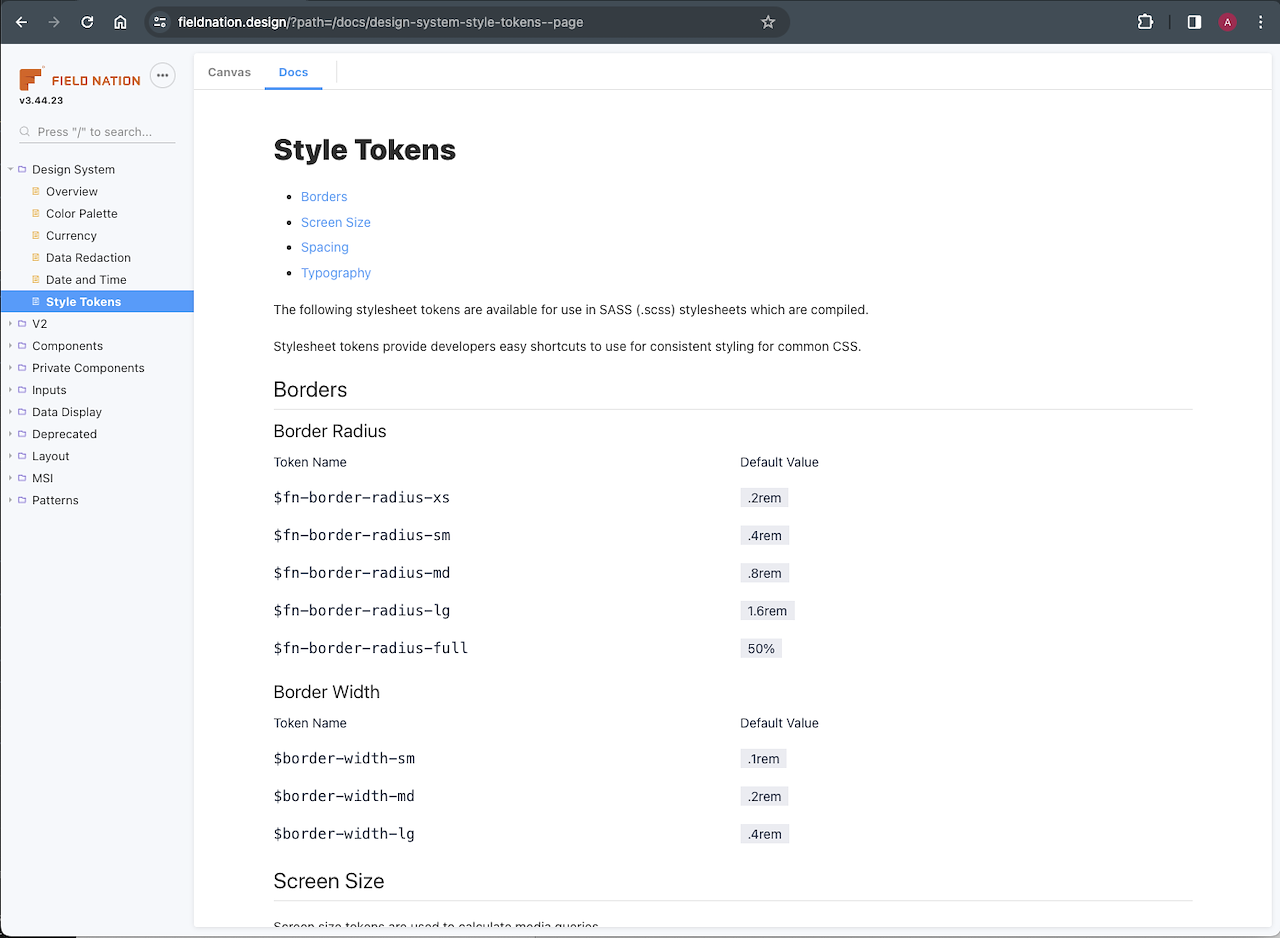Follow the Screen Size anchor link
The image size is (1280, 938).
(x=335, y=222)
